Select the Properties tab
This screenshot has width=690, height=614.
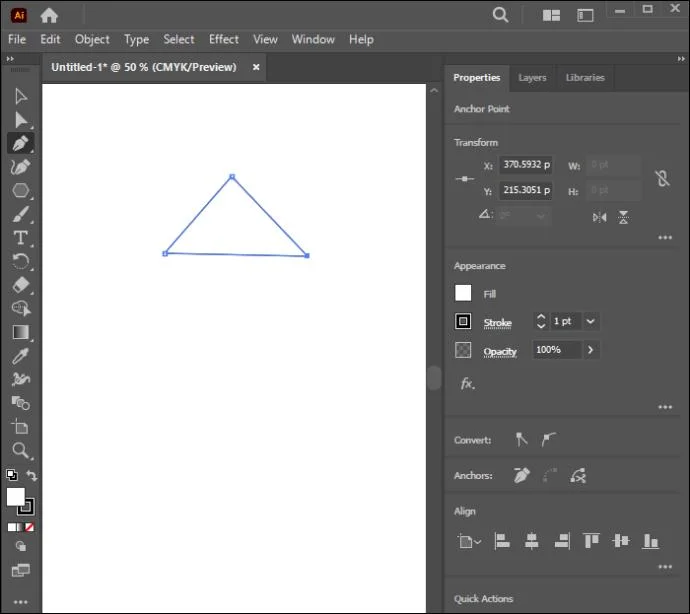tap(477, 77)
